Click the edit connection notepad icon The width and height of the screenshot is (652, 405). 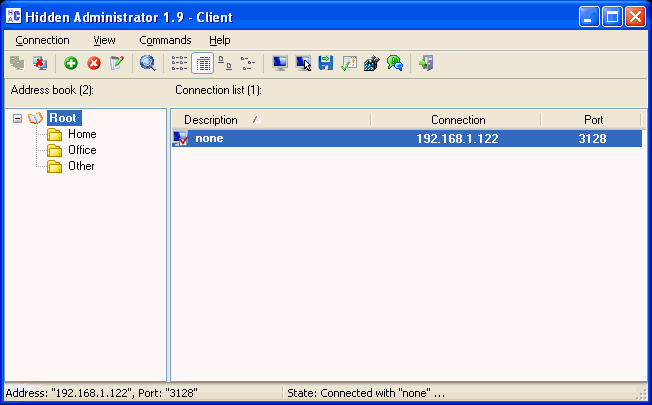(x=117, y=63)
